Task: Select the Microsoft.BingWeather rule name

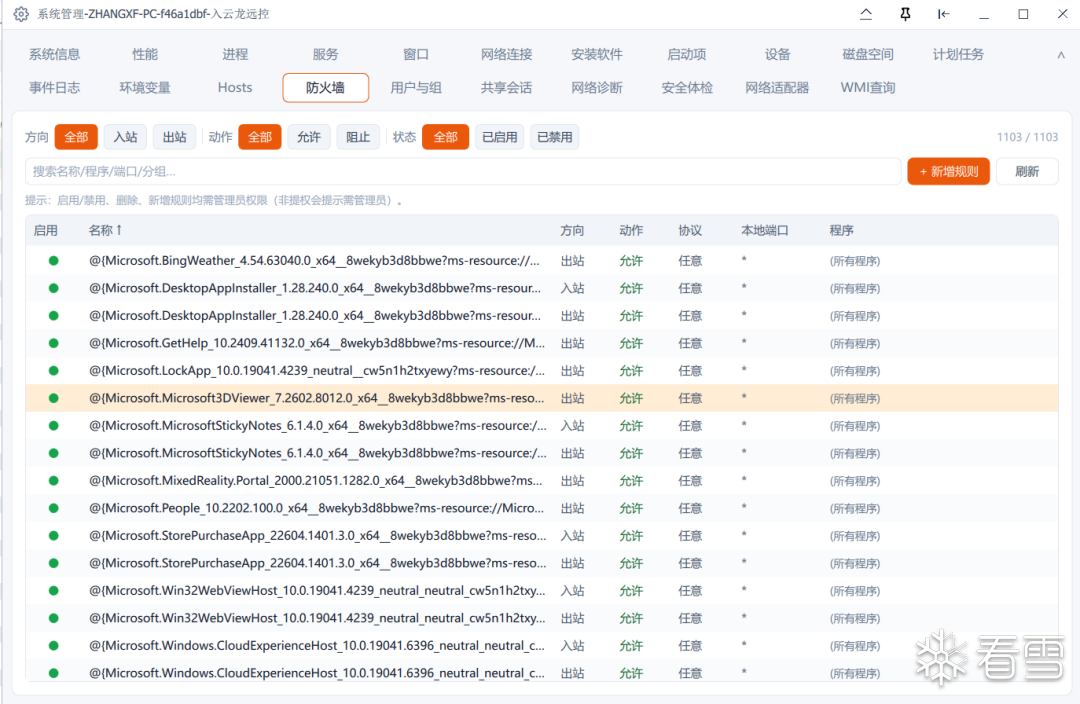Action: [314, 260]
